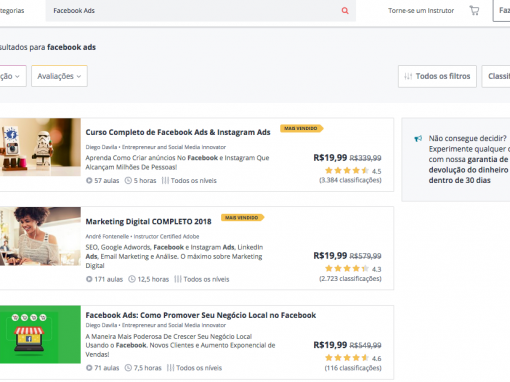Image resolution: width=510 pixels, height=382 pixels.
Task: Click the level bars icon in Marketing Digital course
Action: point(178,279)
